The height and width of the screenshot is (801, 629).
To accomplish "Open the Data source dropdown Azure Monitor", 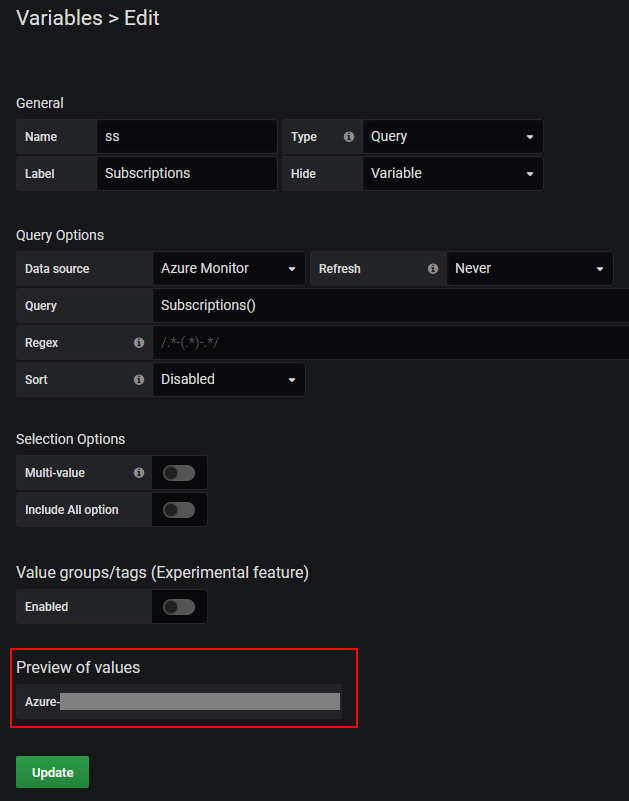I will (229, 269).
